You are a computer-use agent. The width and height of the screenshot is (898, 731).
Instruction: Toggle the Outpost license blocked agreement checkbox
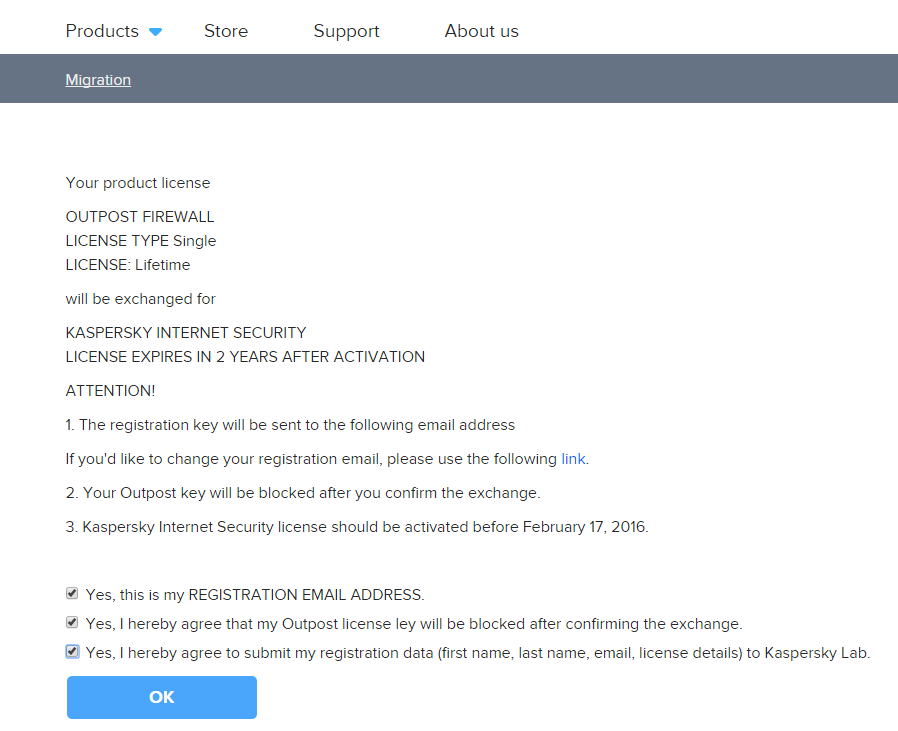point(72,623)
